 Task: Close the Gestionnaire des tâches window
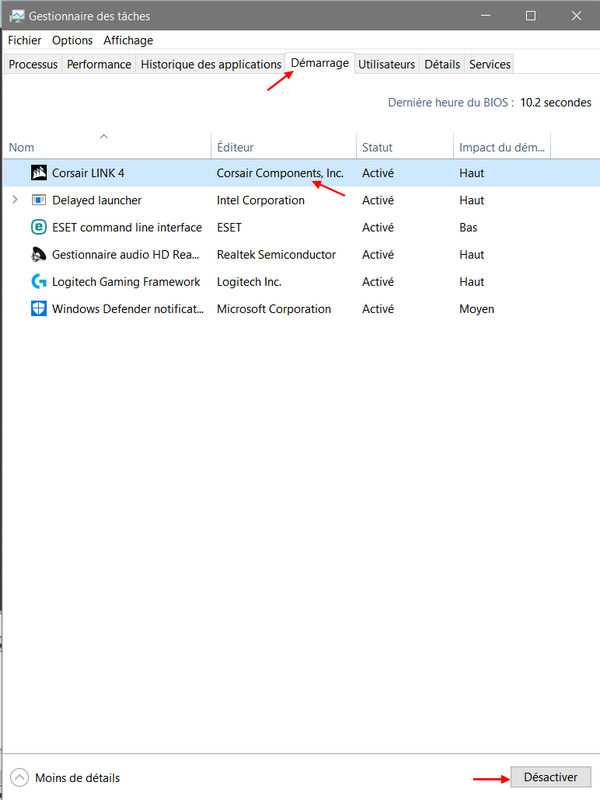coord(576,16)
